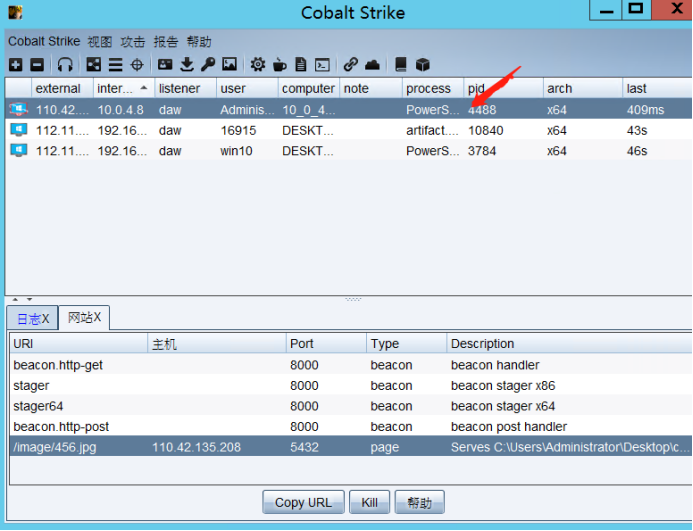
Task: Expand top pane with the down splitter arrow
Action: 29,299
